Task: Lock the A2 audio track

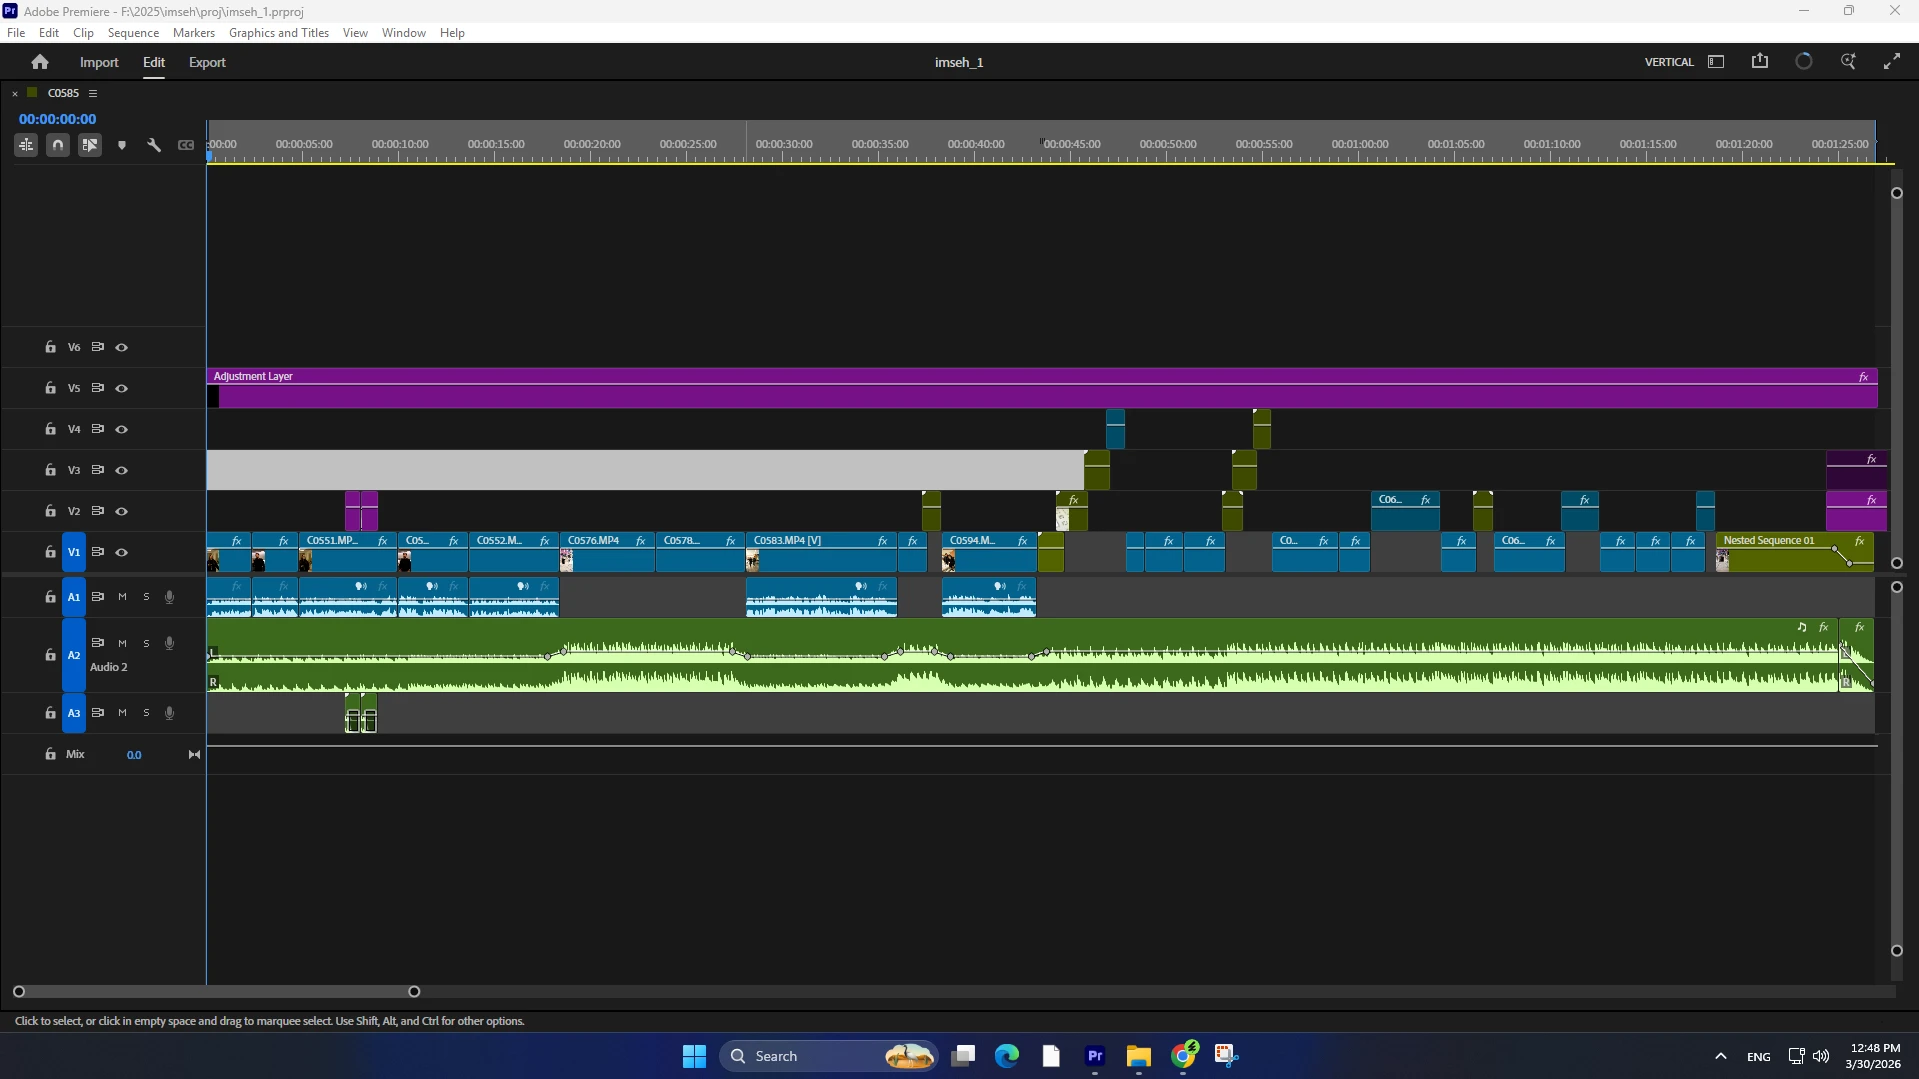Action: (x=50, y=655)
